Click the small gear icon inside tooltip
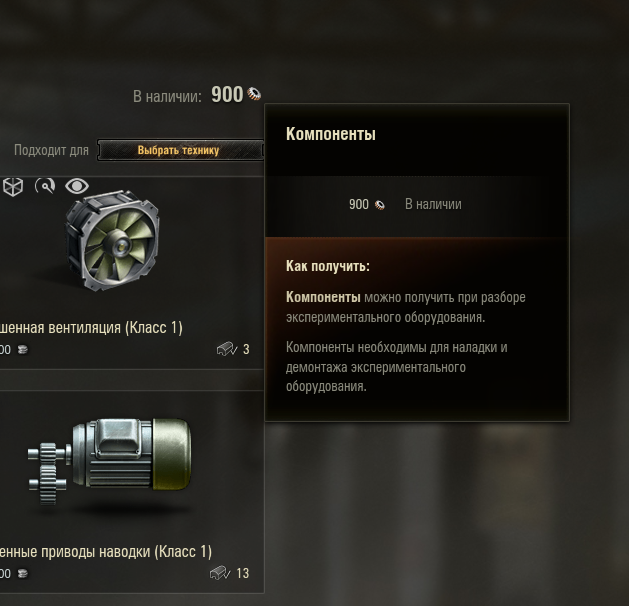This screenshot has width=629, height=606. pyautogui.click(x=379, y=205)
